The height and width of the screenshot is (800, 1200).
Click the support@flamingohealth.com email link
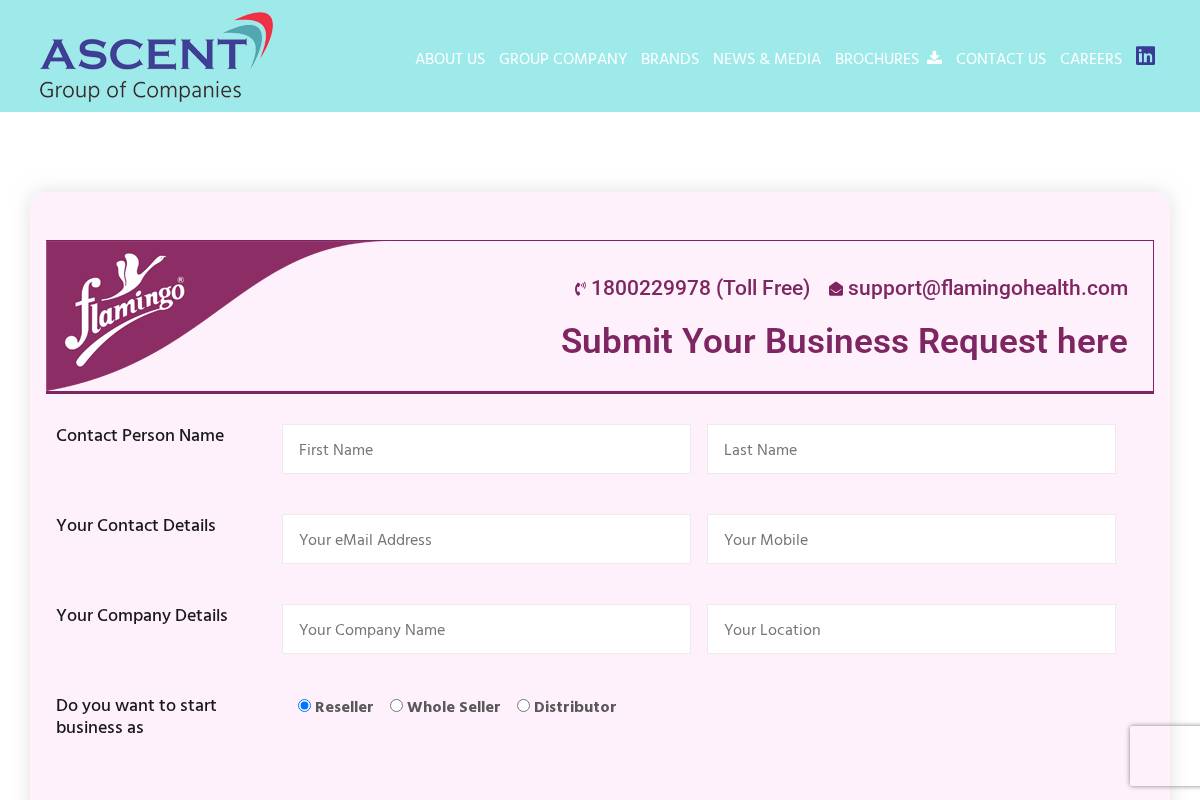coord(988,288)
